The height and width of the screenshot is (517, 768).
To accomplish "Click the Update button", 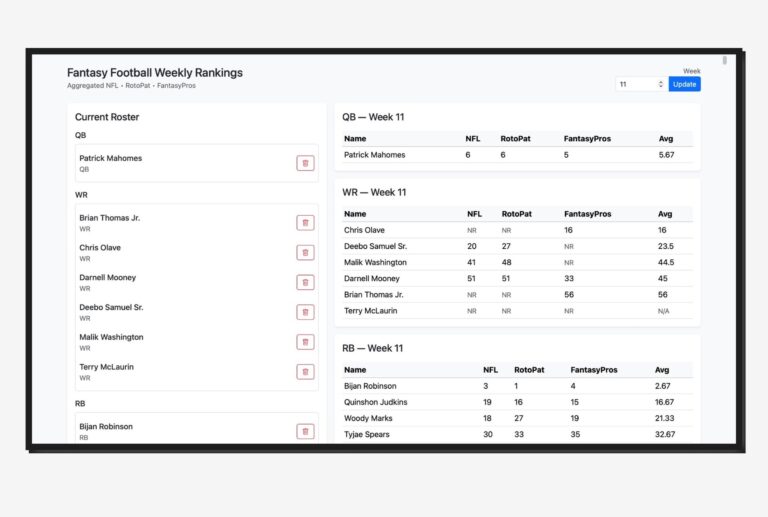I will [684, 84].
